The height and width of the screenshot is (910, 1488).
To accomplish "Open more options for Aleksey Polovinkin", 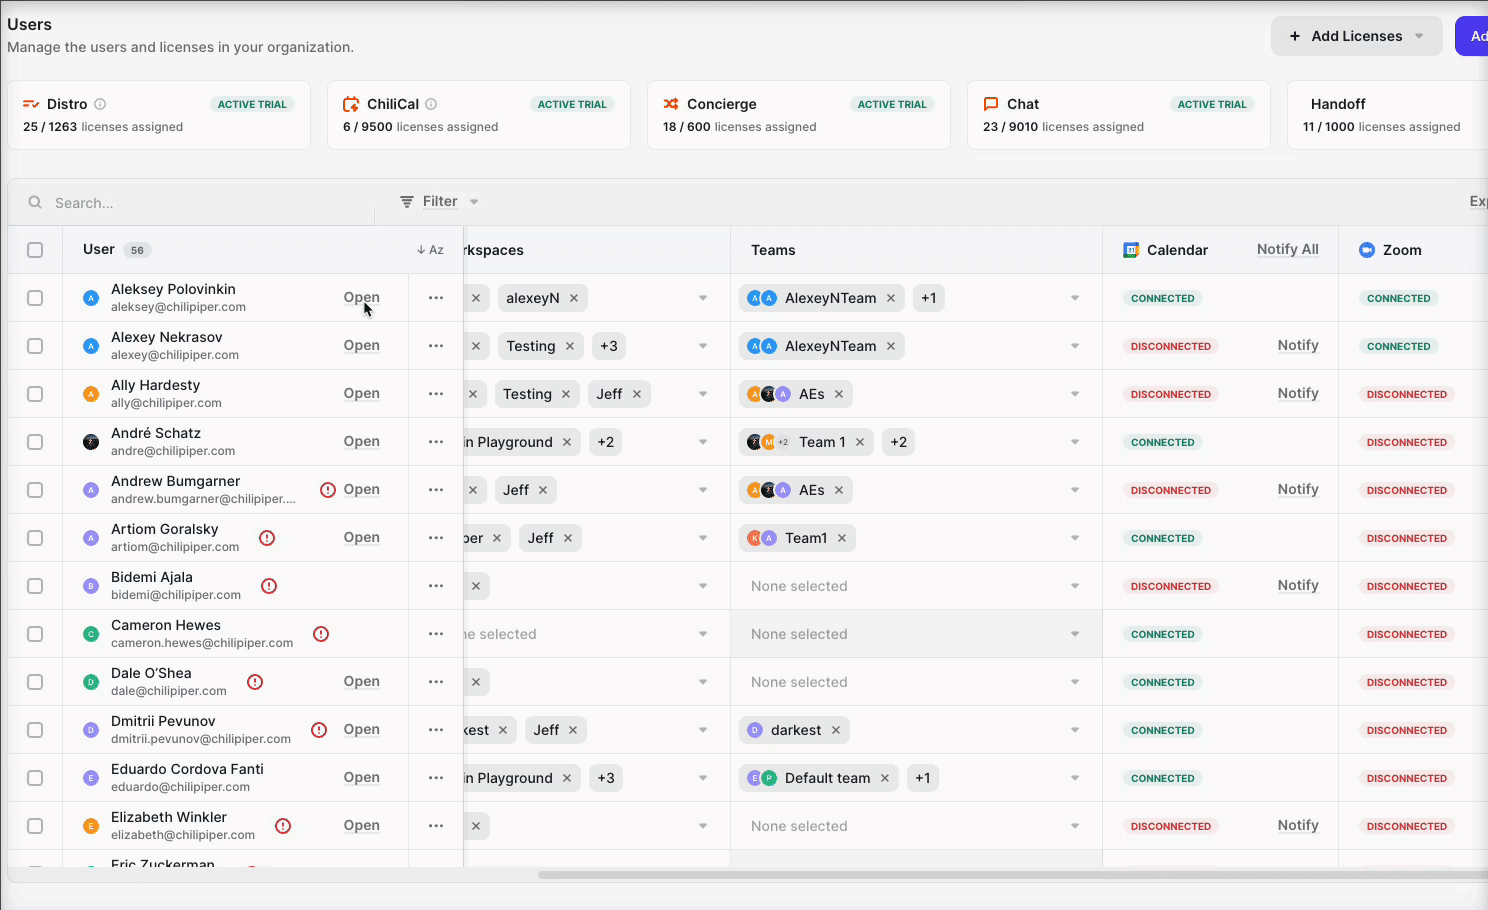I will 436,298.
